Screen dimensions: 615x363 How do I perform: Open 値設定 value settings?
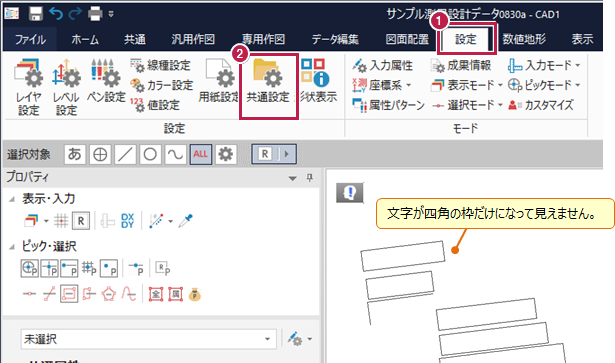155,105
